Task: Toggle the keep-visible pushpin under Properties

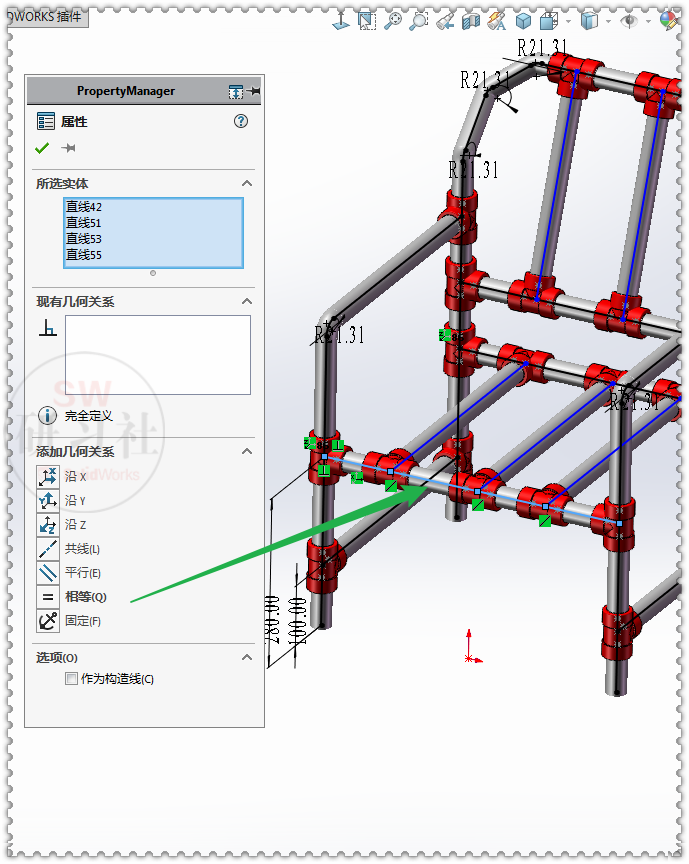Action: pos(68,148)
